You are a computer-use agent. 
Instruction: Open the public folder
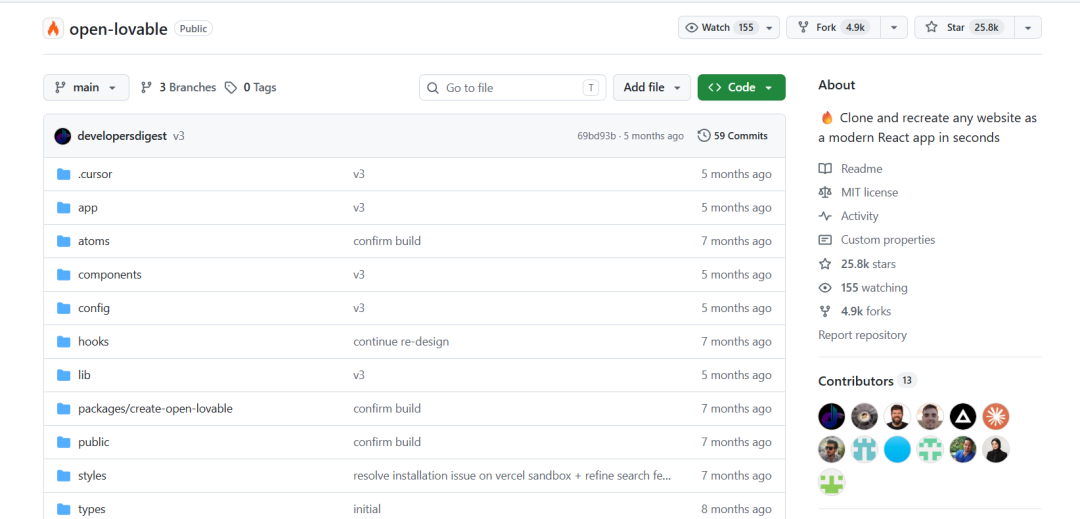tap(94, 442)
